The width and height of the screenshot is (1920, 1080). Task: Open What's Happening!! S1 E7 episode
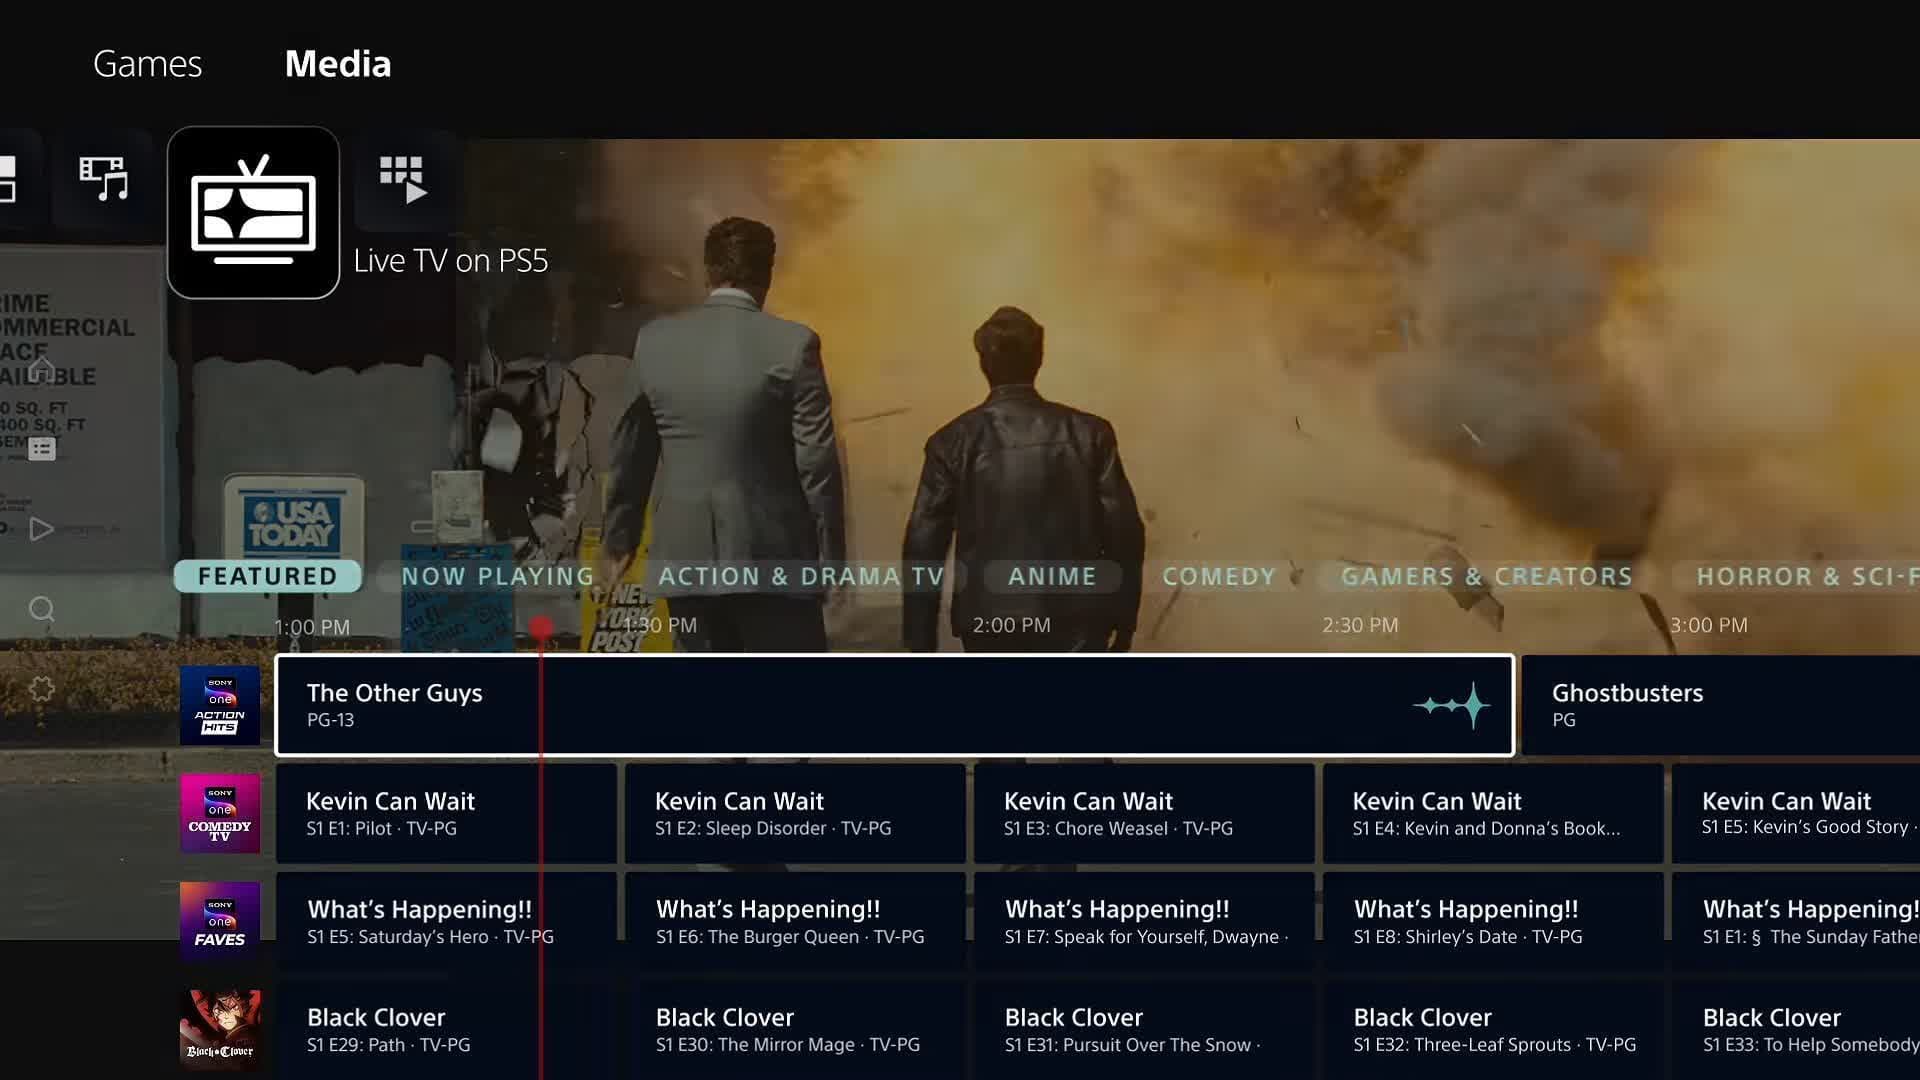pyautogui.click(x=1144, y=921)
